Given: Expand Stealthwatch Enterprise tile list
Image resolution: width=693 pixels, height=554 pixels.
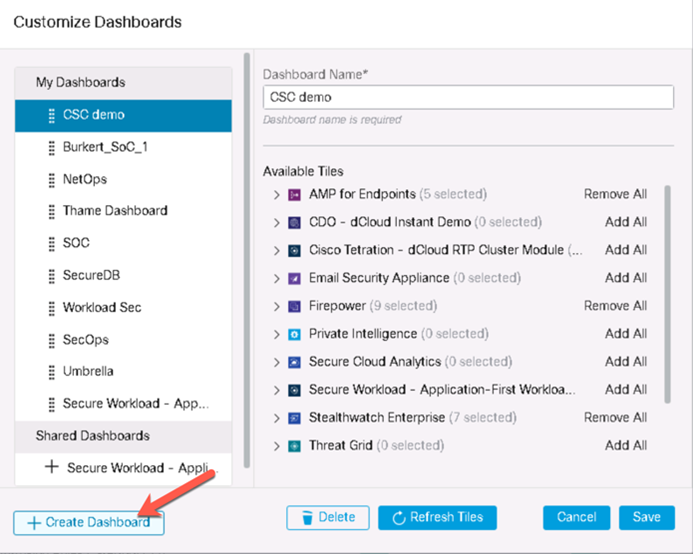Looking at the screenshot, I should [x=277, y=418].
